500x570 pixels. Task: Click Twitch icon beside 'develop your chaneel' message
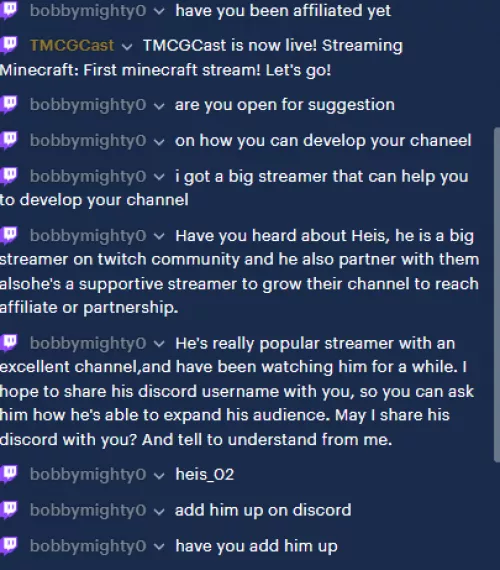coord(9,140)
